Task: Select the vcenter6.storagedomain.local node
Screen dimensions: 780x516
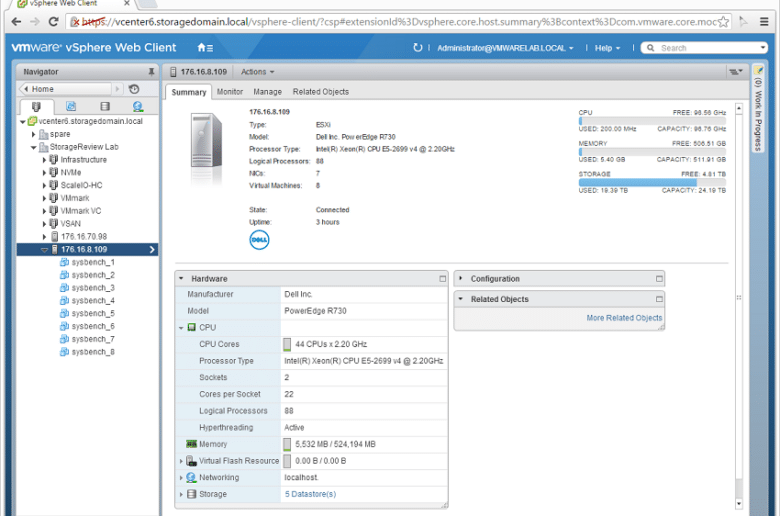Action: [x=85, y=121]
